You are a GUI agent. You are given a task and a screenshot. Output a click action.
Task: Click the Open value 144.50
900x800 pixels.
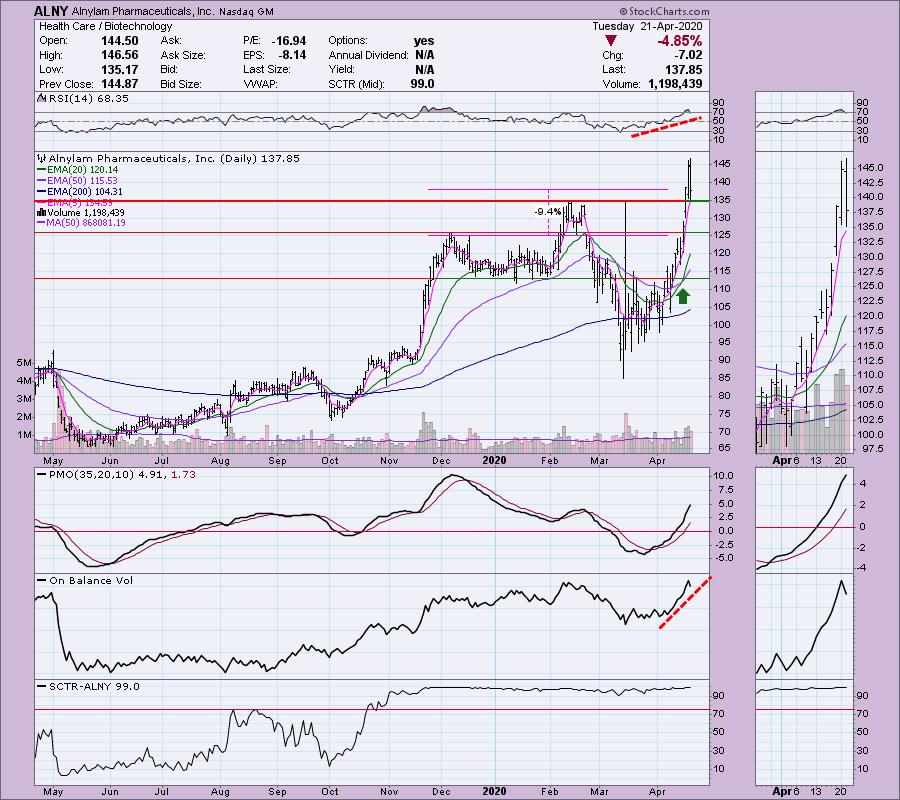click(x=119, y=41)
